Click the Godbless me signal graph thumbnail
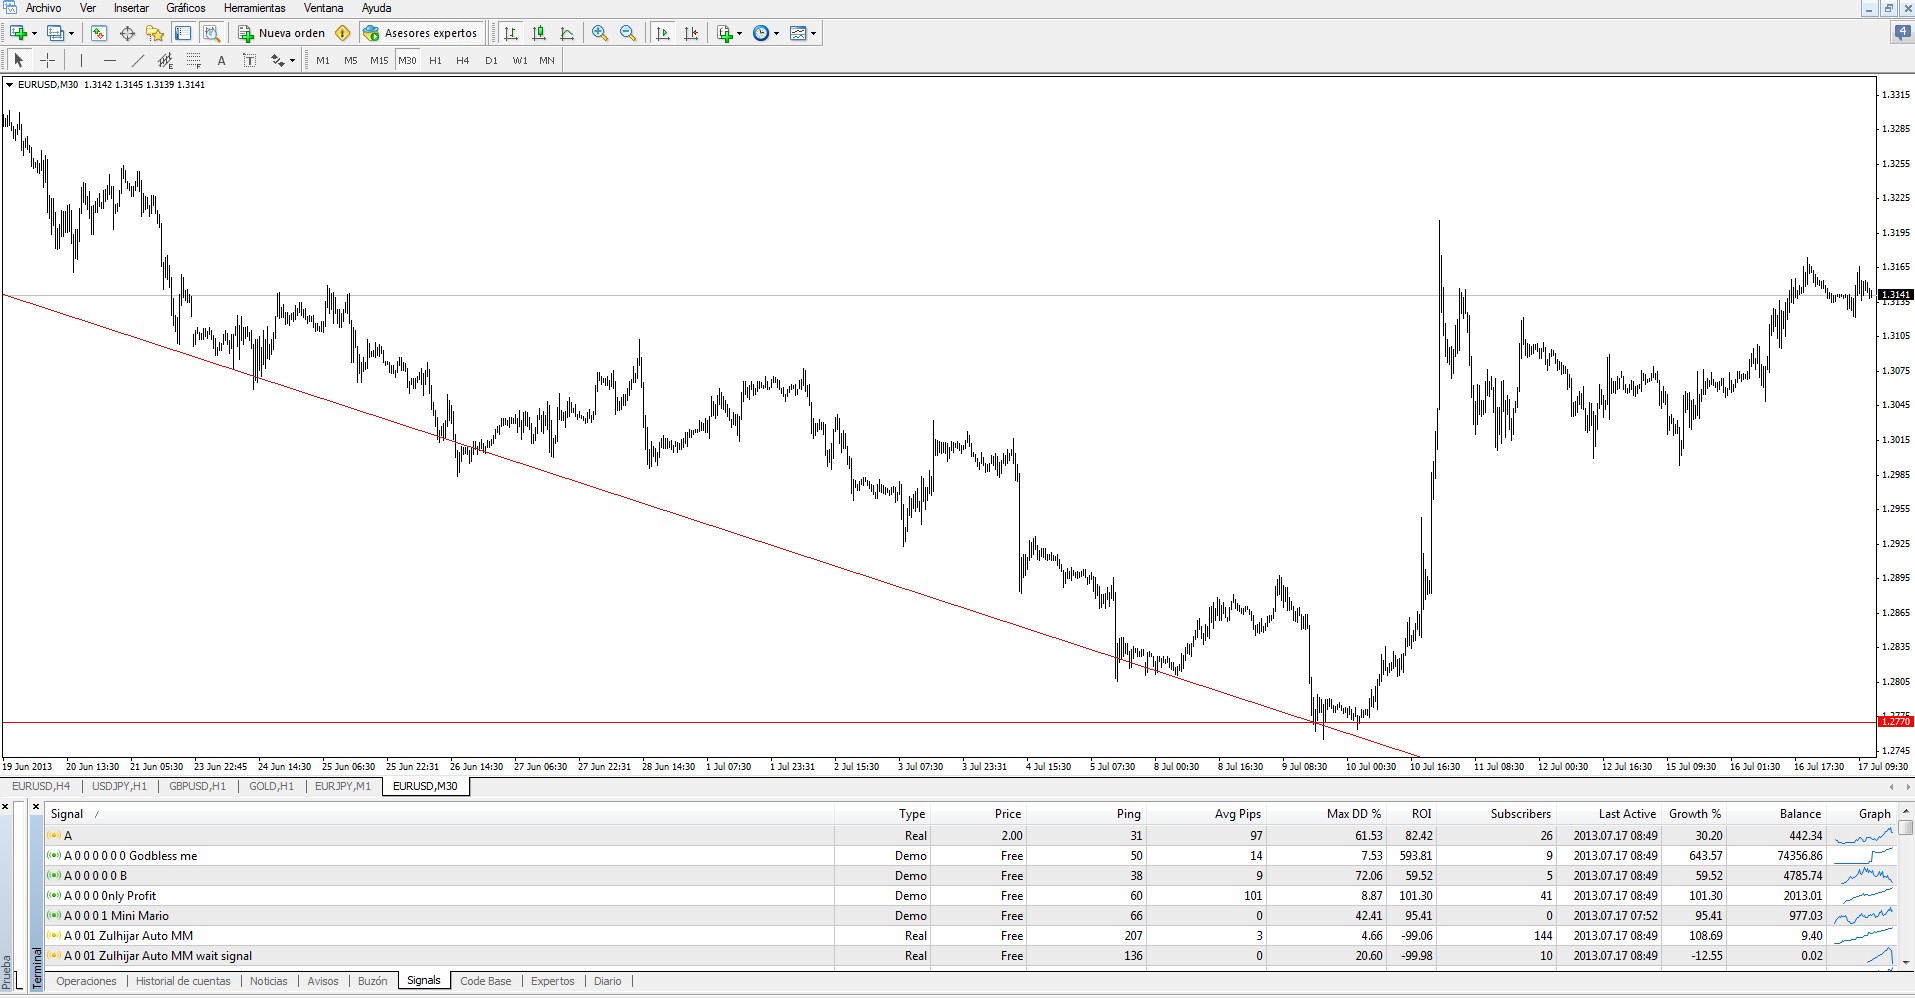 [1864, 856]
